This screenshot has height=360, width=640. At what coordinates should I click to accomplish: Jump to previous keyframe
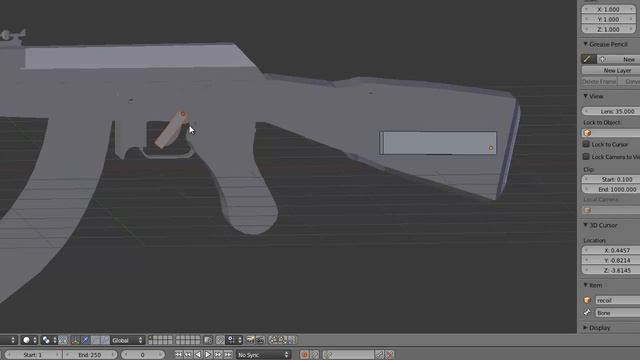tap(188, 355)
